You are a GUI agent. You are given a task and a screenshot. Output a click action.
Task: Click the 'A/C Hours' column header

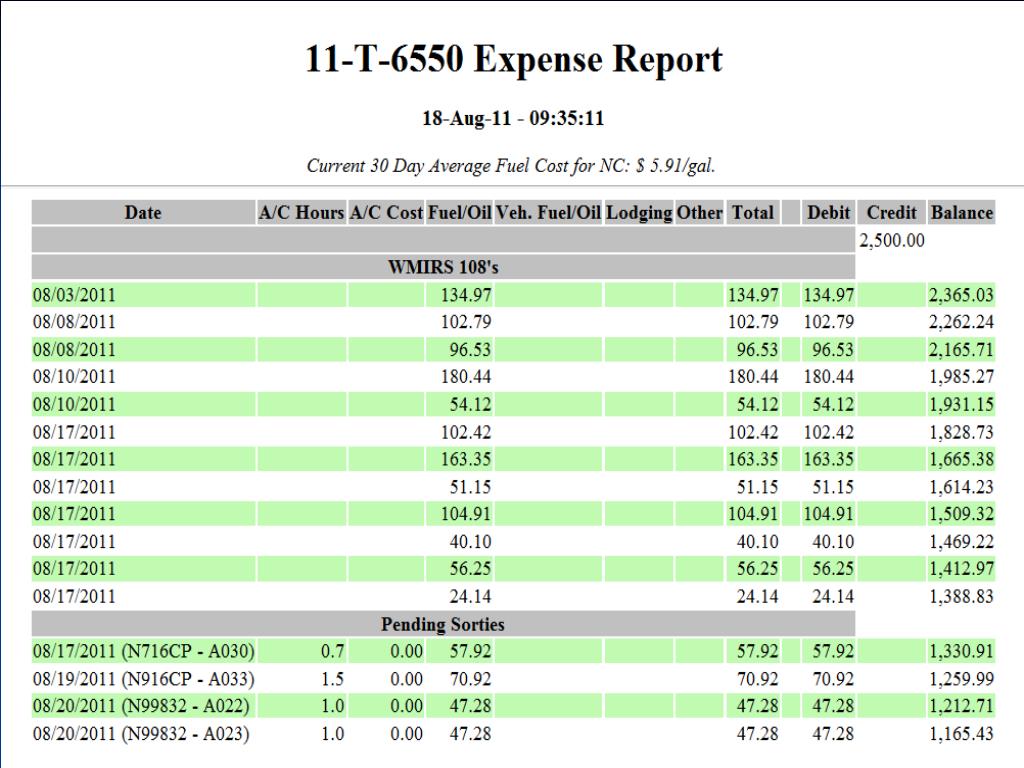coord(301,212)
